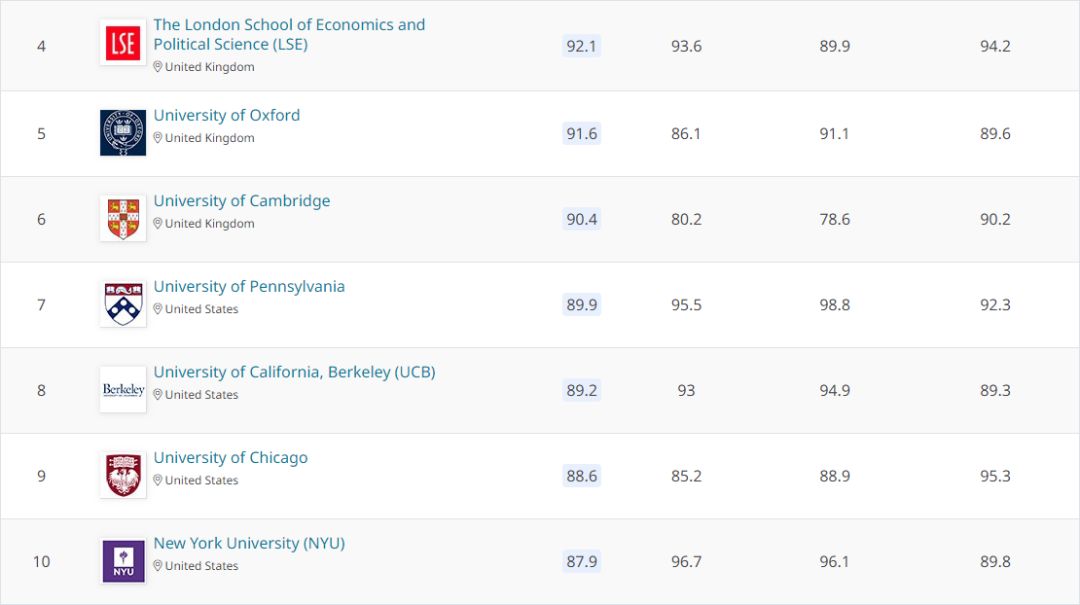The image size is (1080, 605).
Task: Click the University of Chicago phoenix crest
Action: [x=123, y=475]
